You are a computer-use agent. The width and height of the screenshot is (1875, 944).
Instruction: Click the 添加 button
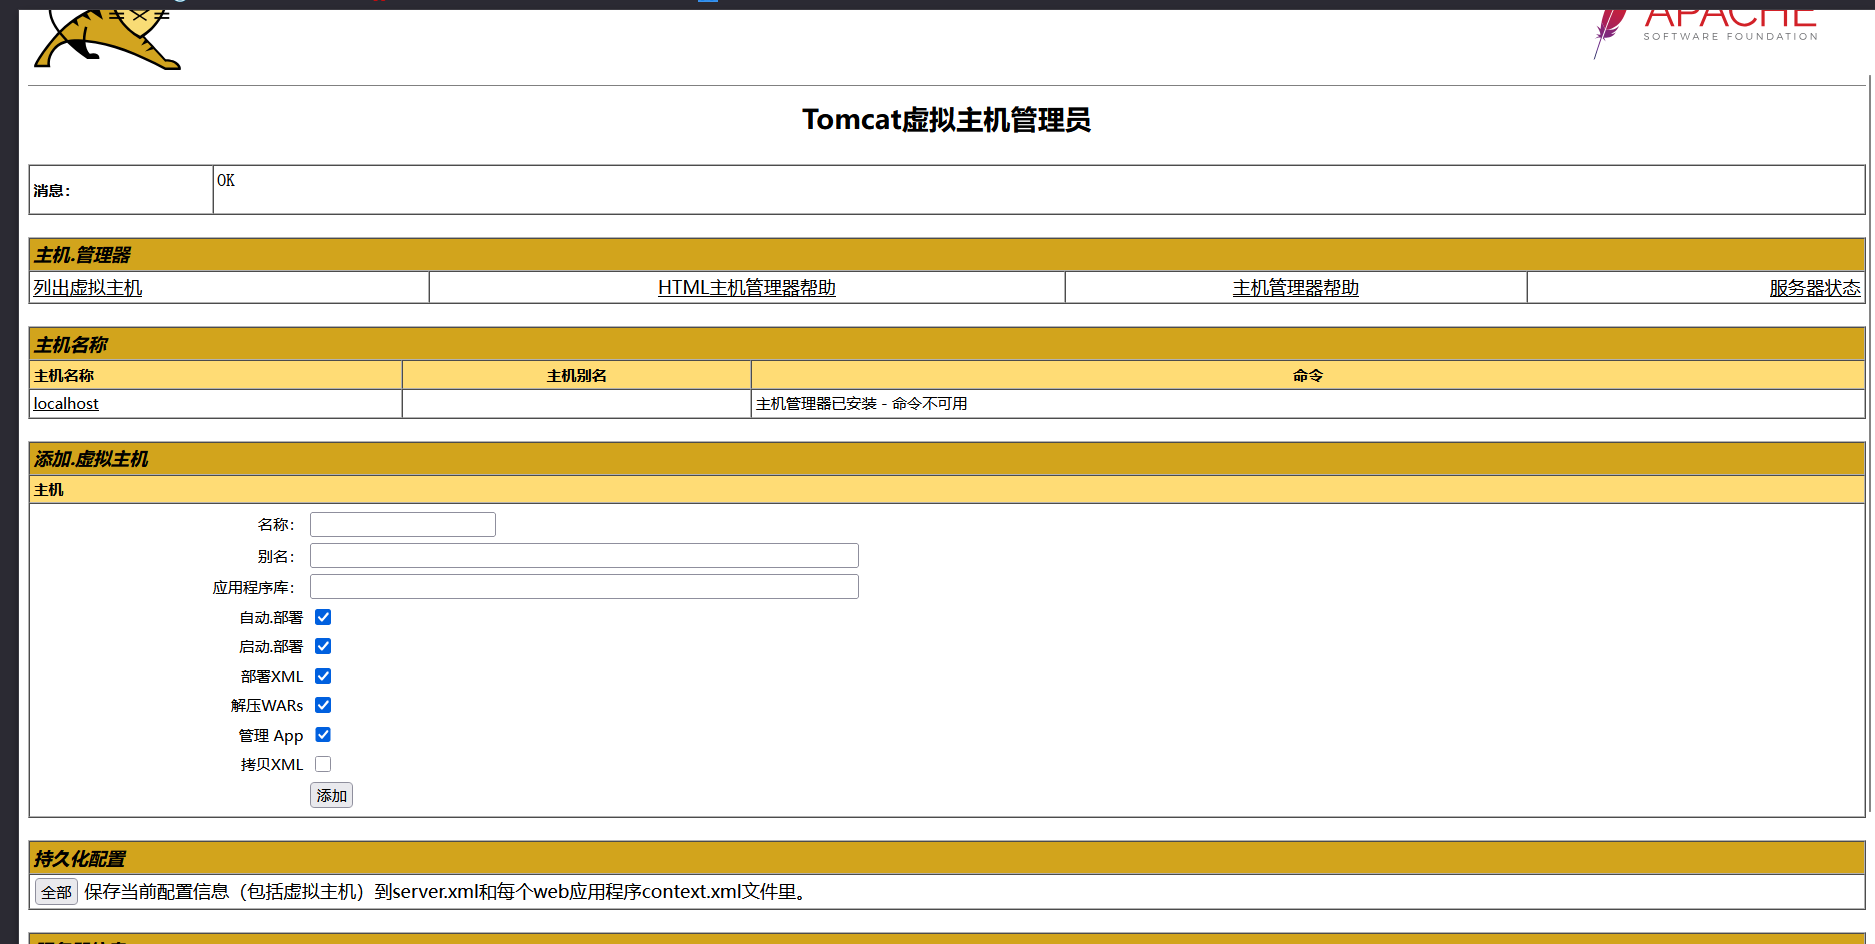click(x=331, y=796)
